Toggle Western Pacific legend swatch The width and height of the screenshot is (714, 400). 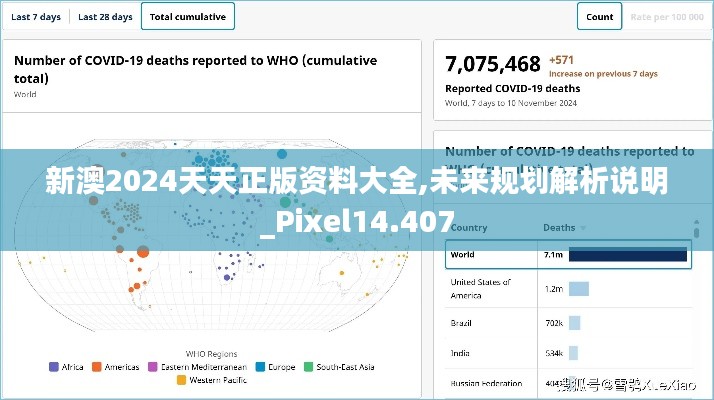[181, 380]
